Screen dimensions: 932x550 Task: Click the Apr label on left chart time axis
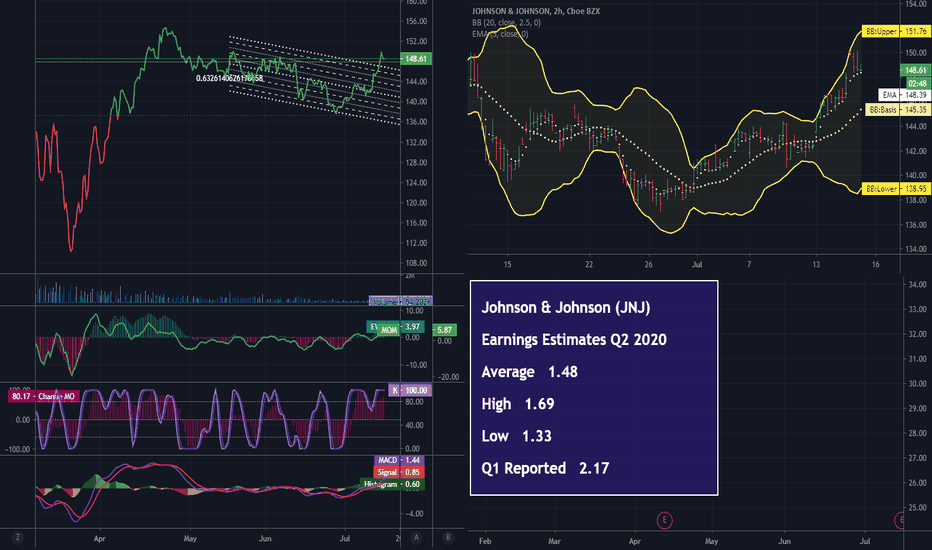[x=99, y=539]
